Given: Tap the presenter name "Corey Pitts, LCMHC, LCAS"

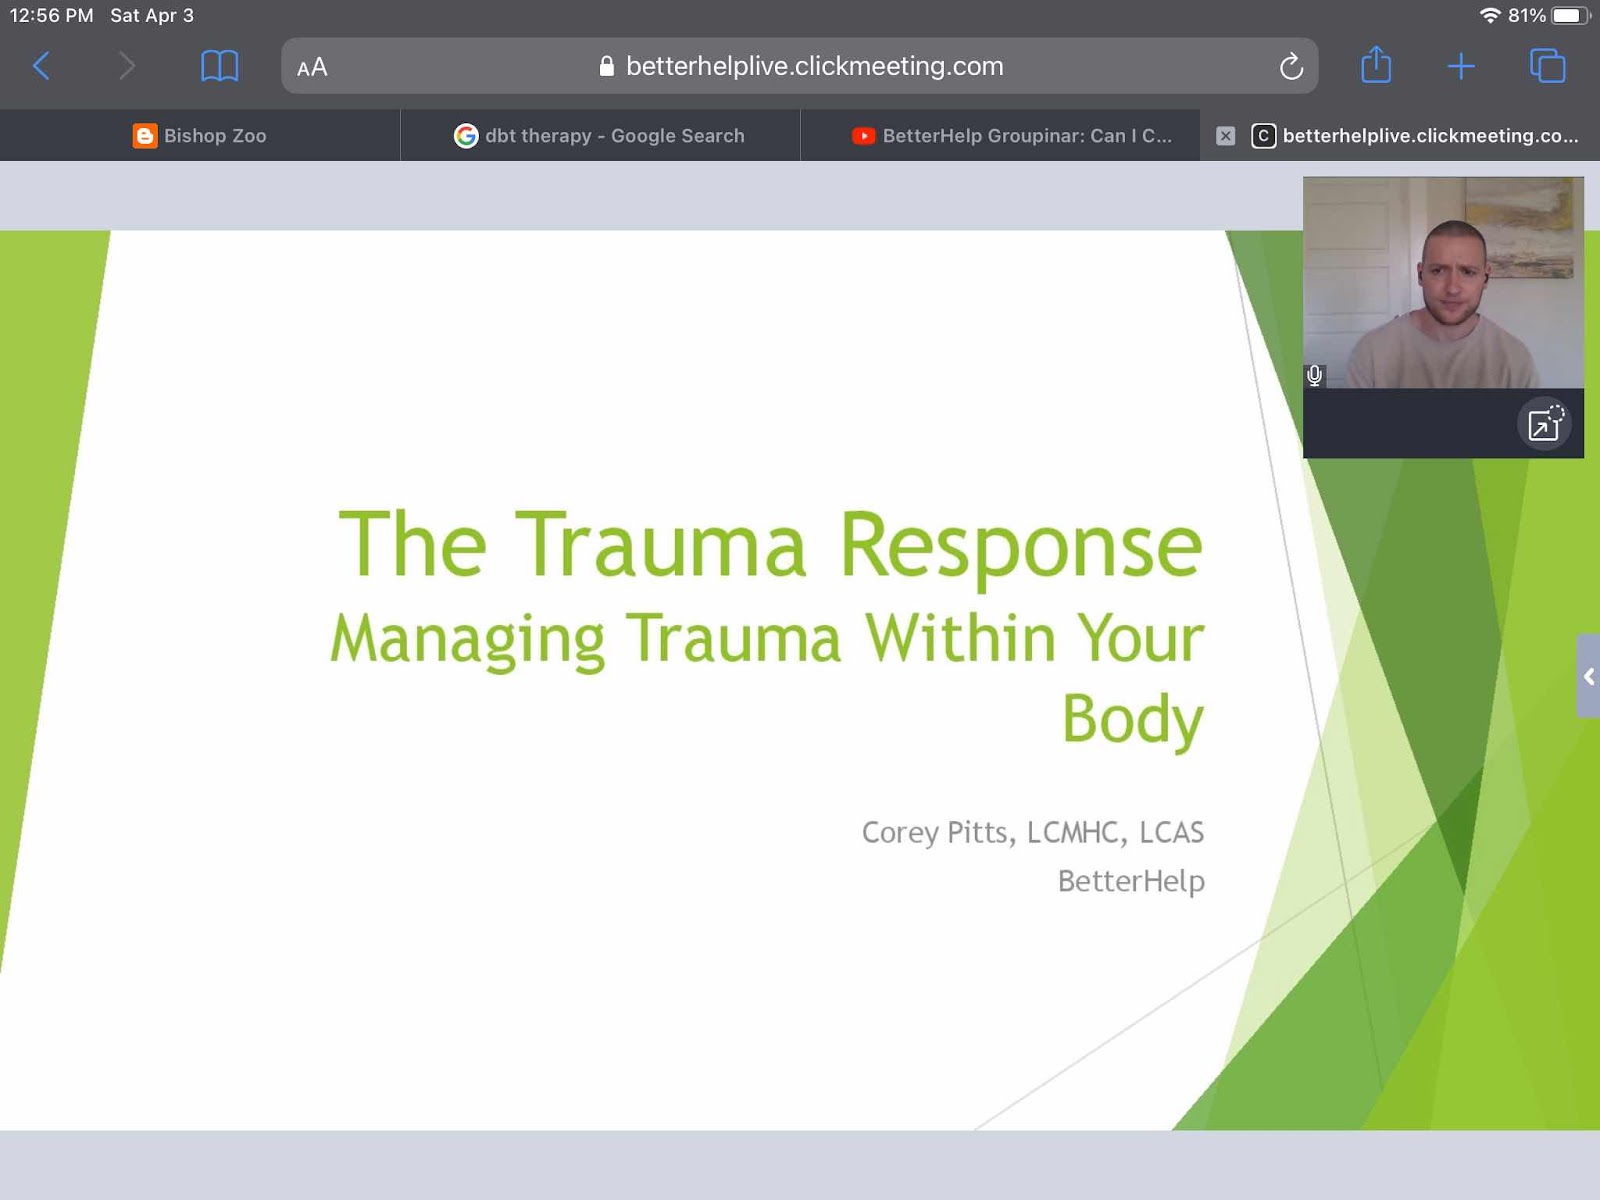Looking at the screenshot, I should [x=1033, y=832].
